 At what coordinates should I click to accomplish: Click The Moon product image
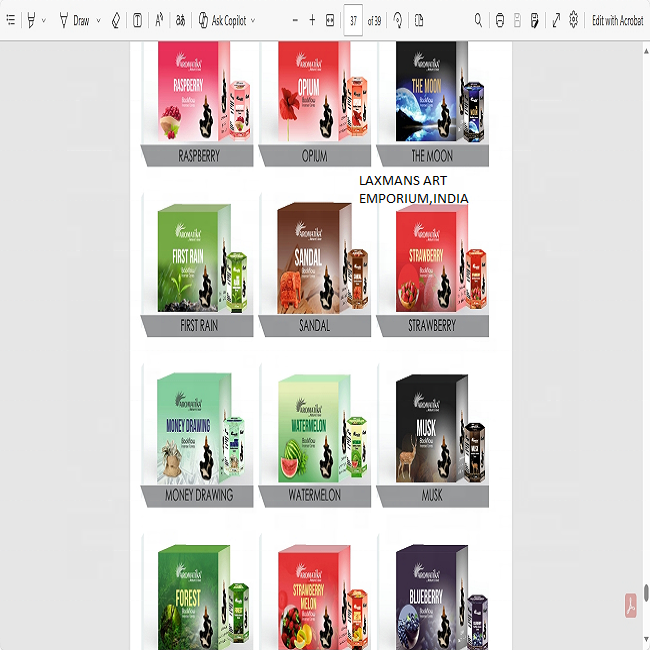pos(440,92)
